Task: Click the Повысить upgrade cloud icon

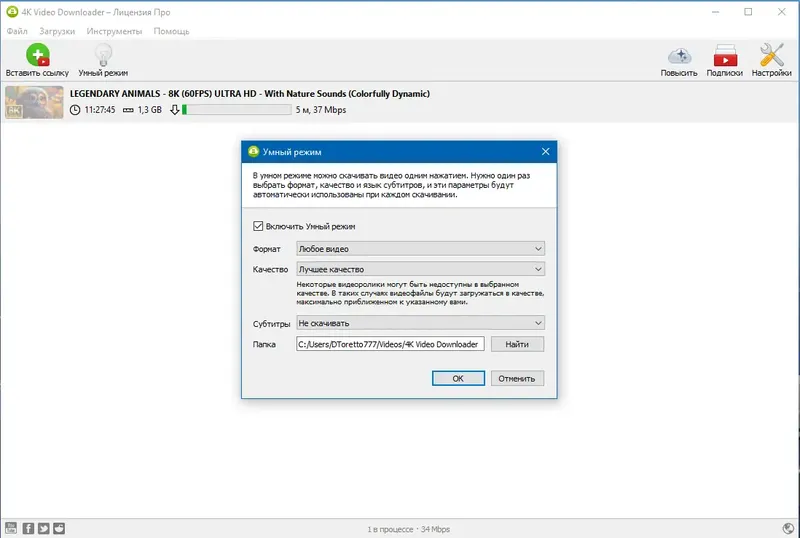Action: coord(679,56)
